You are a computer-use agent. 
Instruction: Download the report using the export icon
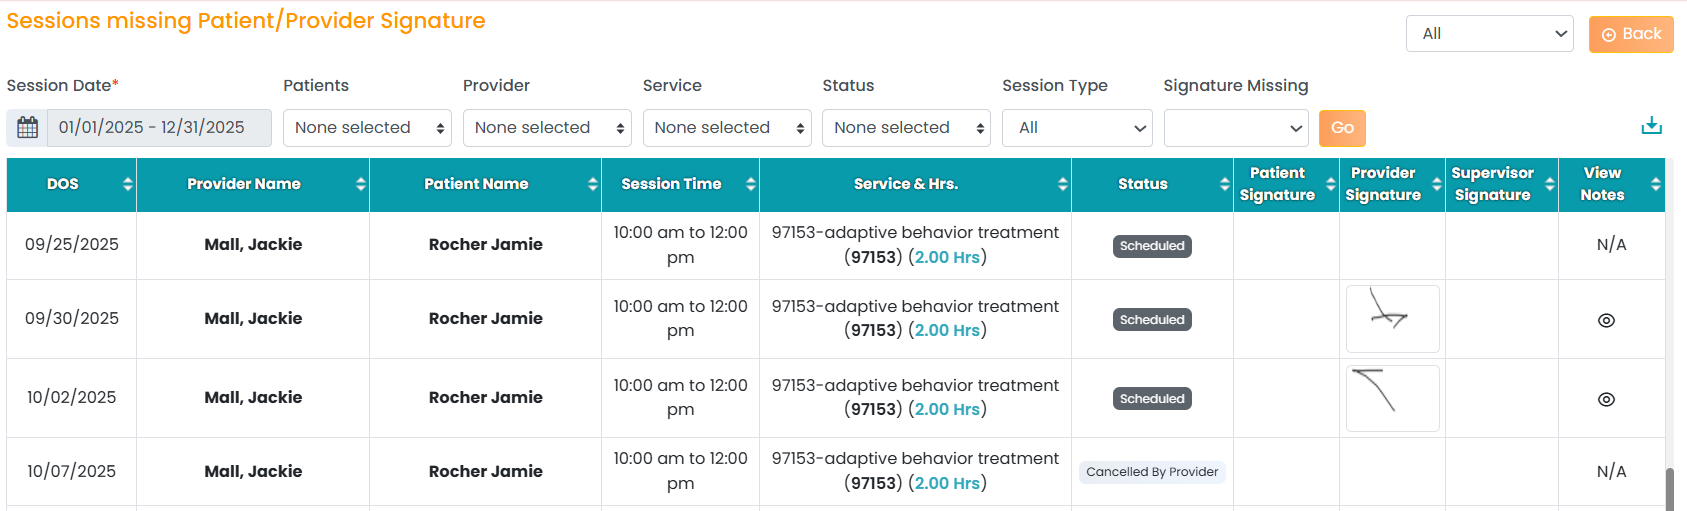(1651, 126)
